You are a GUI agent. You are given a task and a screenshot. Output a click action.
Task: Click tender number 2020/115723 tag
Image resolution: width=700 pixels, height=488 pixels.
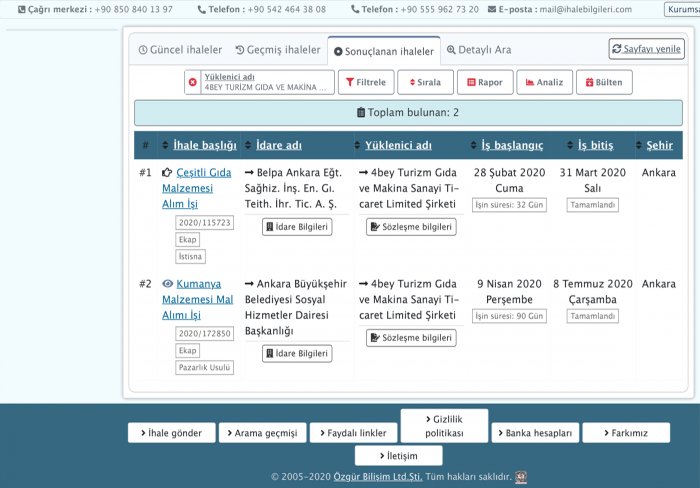(x=204, y=222)
